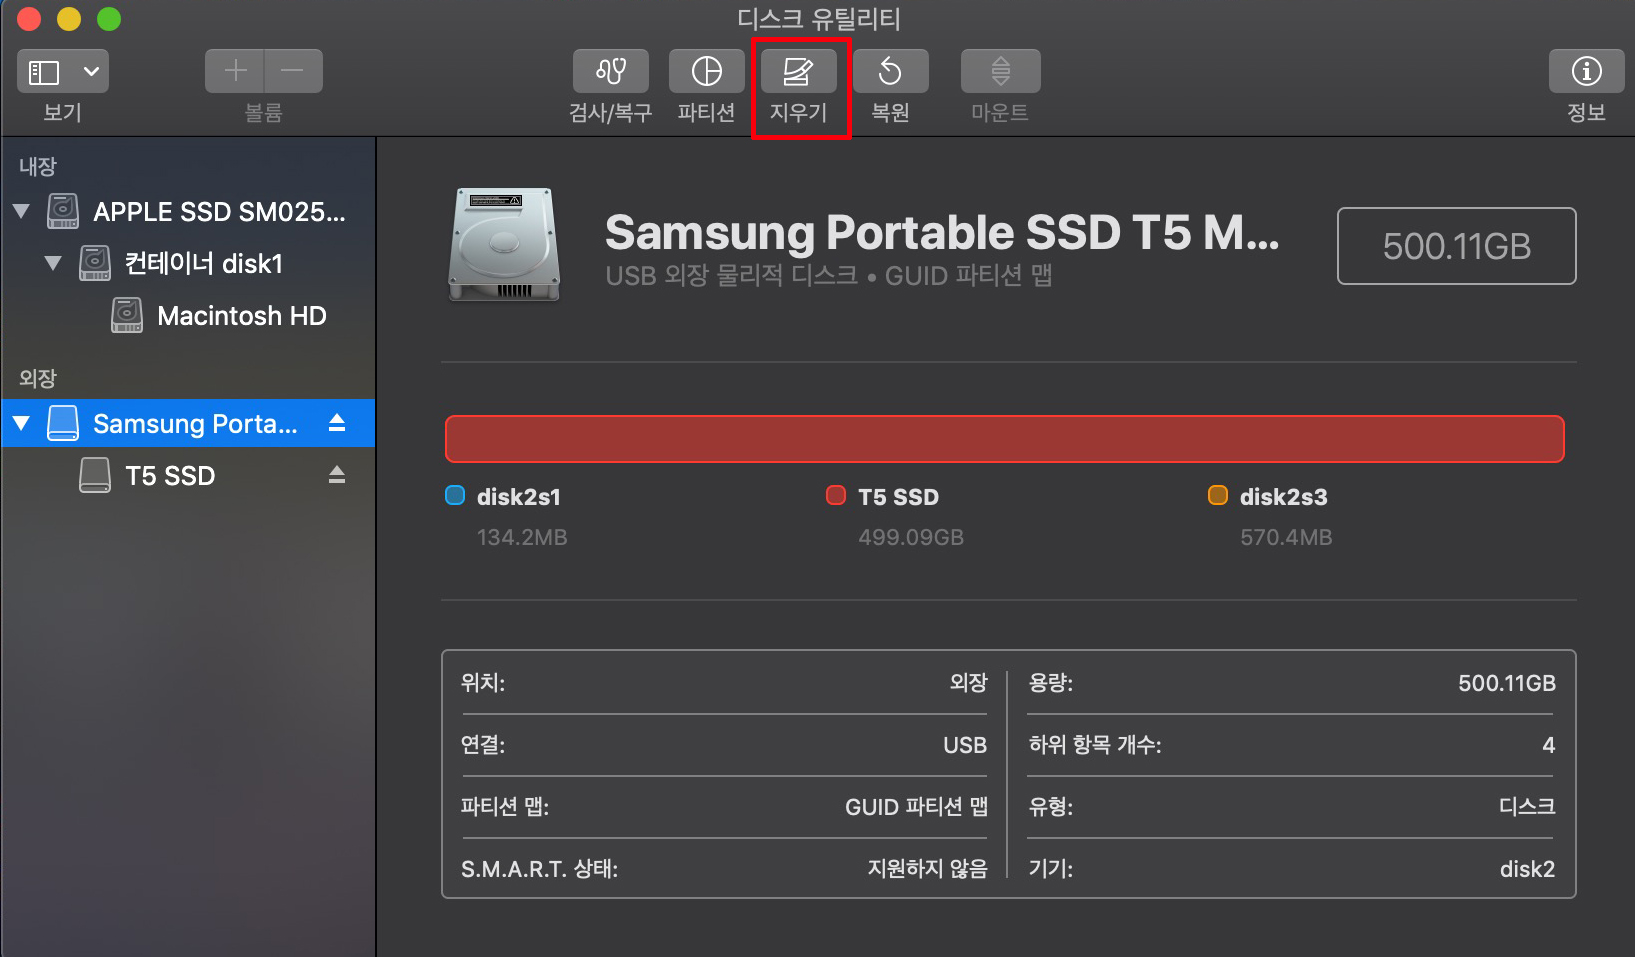Image resolution: width=1635 pixels, height=957 pixels.
Task: Click the Add Volume plus button
Action: pos(235,71)
